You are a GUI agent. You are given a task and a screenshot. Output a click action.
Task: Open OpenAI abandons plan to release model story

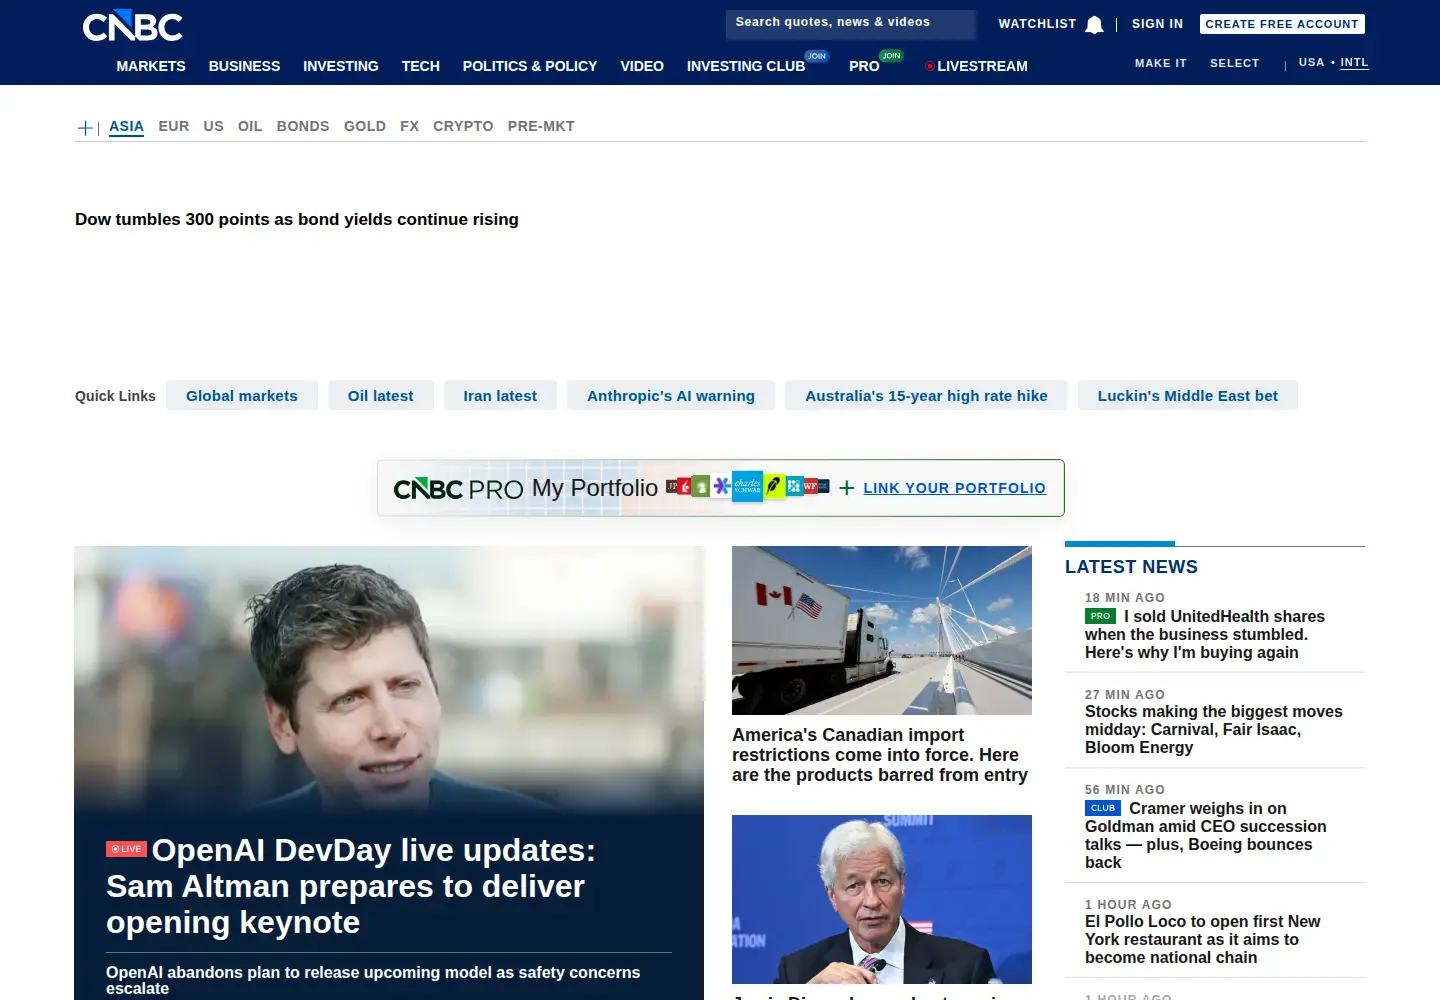click(x=373, y=980)
